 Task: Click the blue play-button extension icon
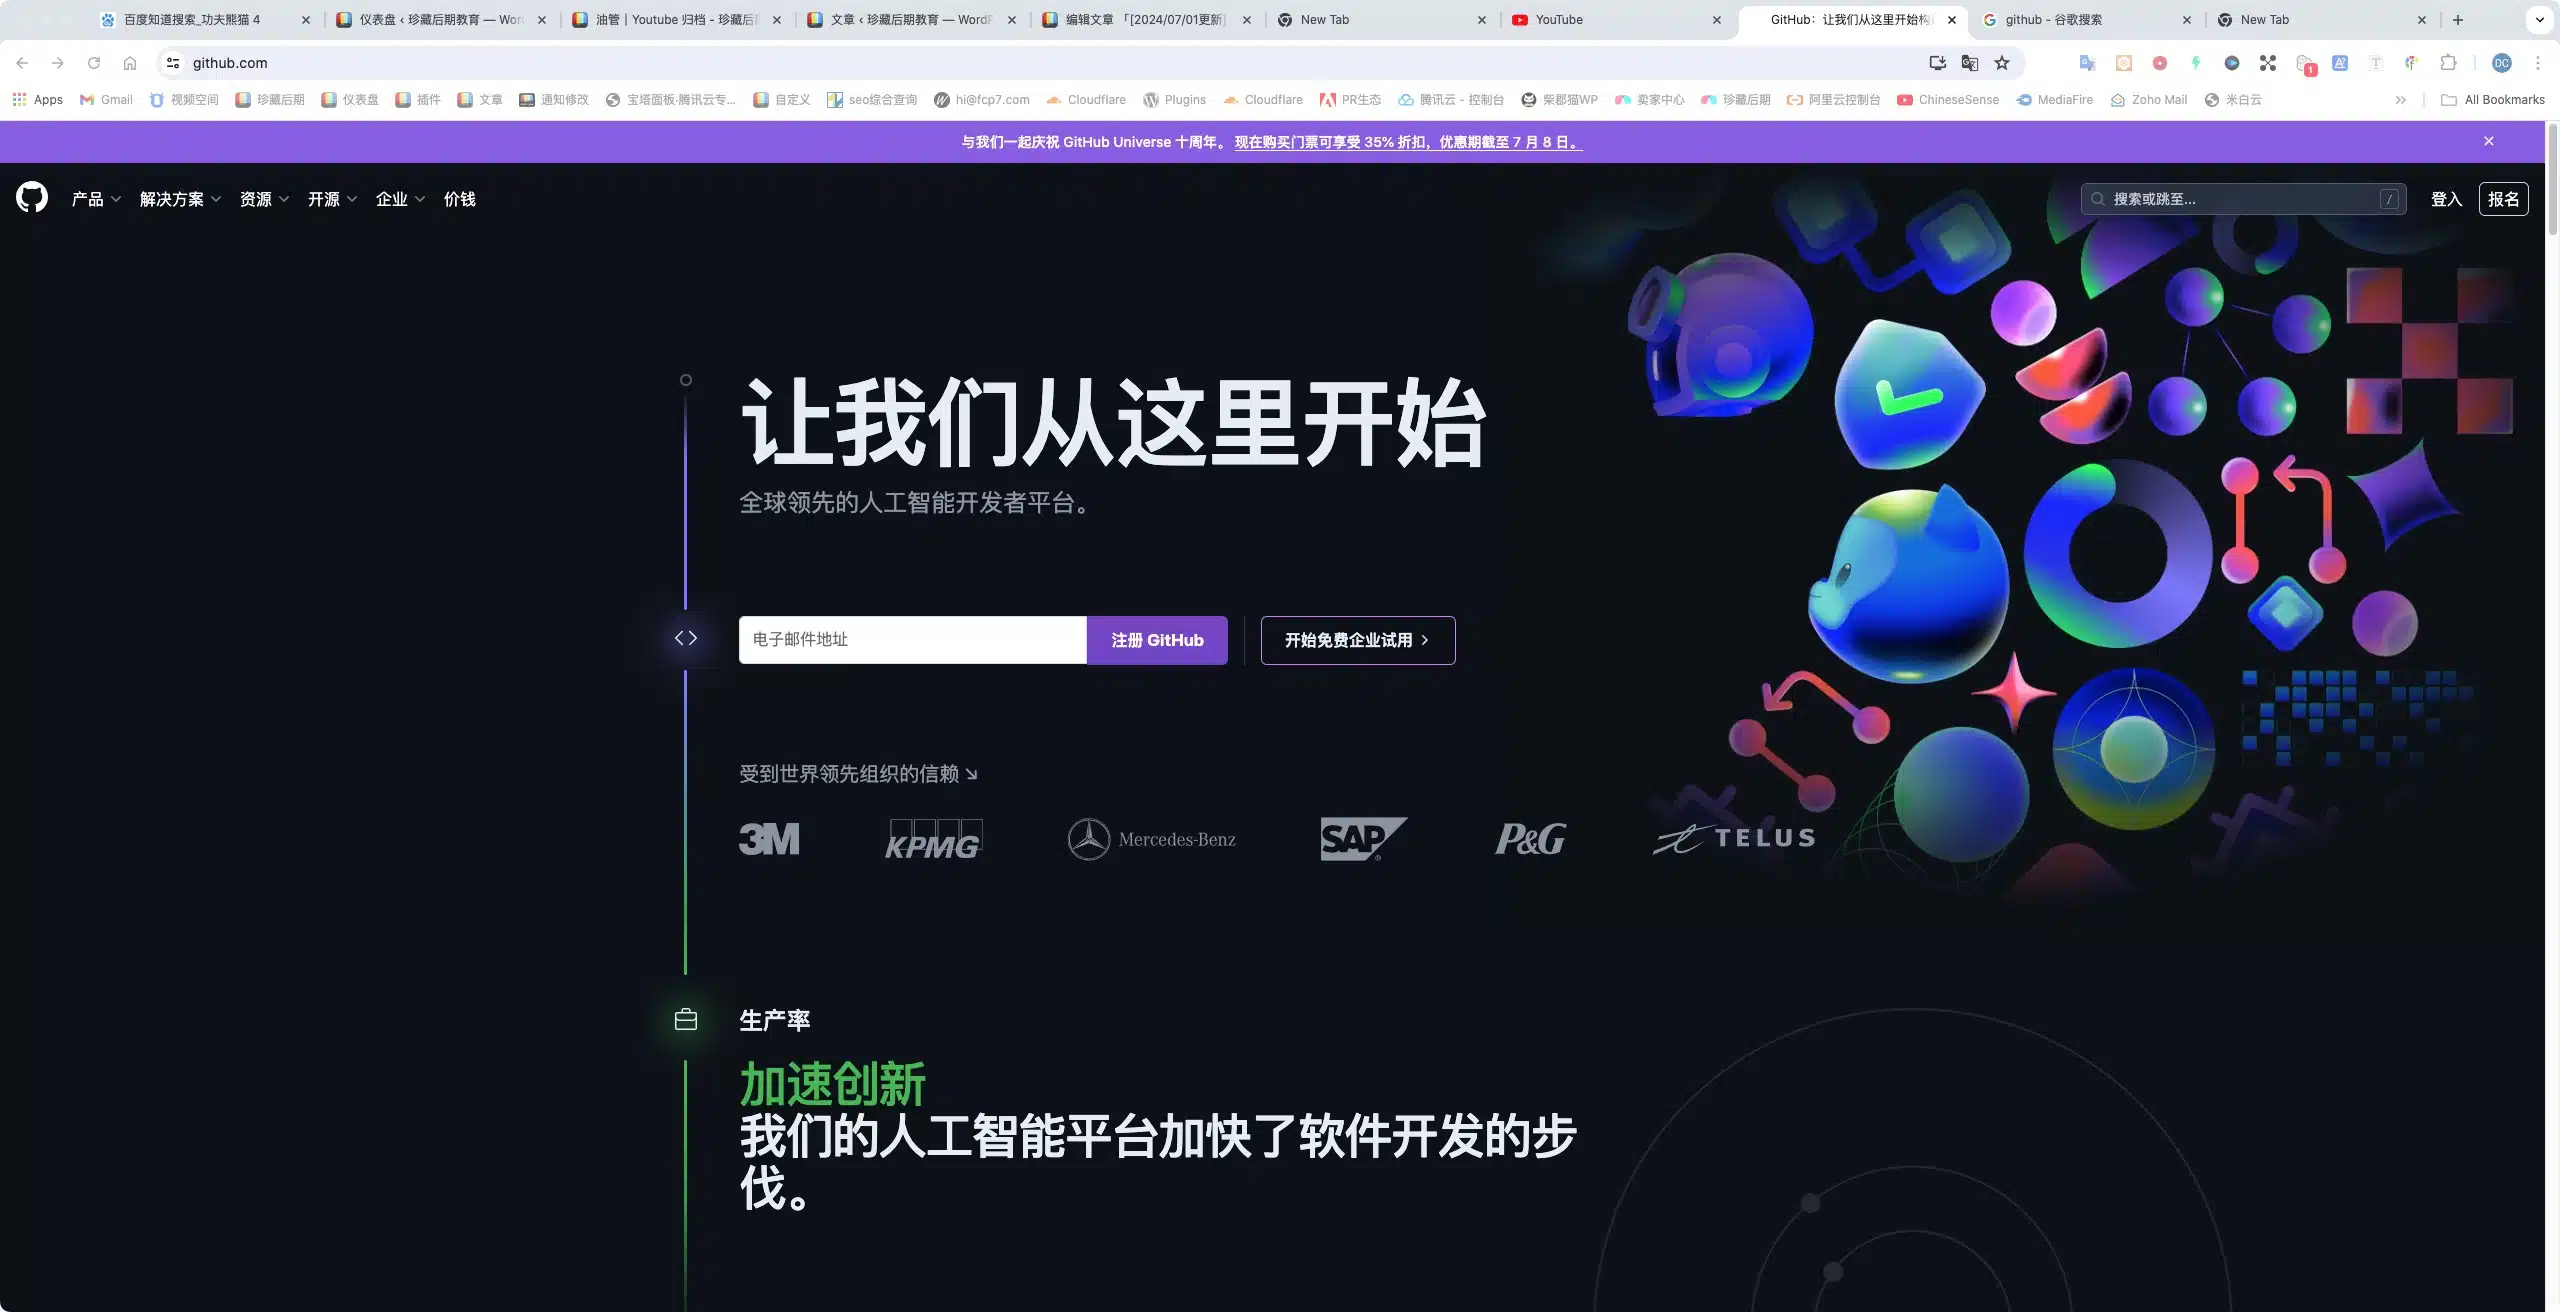pos(2232,63)
